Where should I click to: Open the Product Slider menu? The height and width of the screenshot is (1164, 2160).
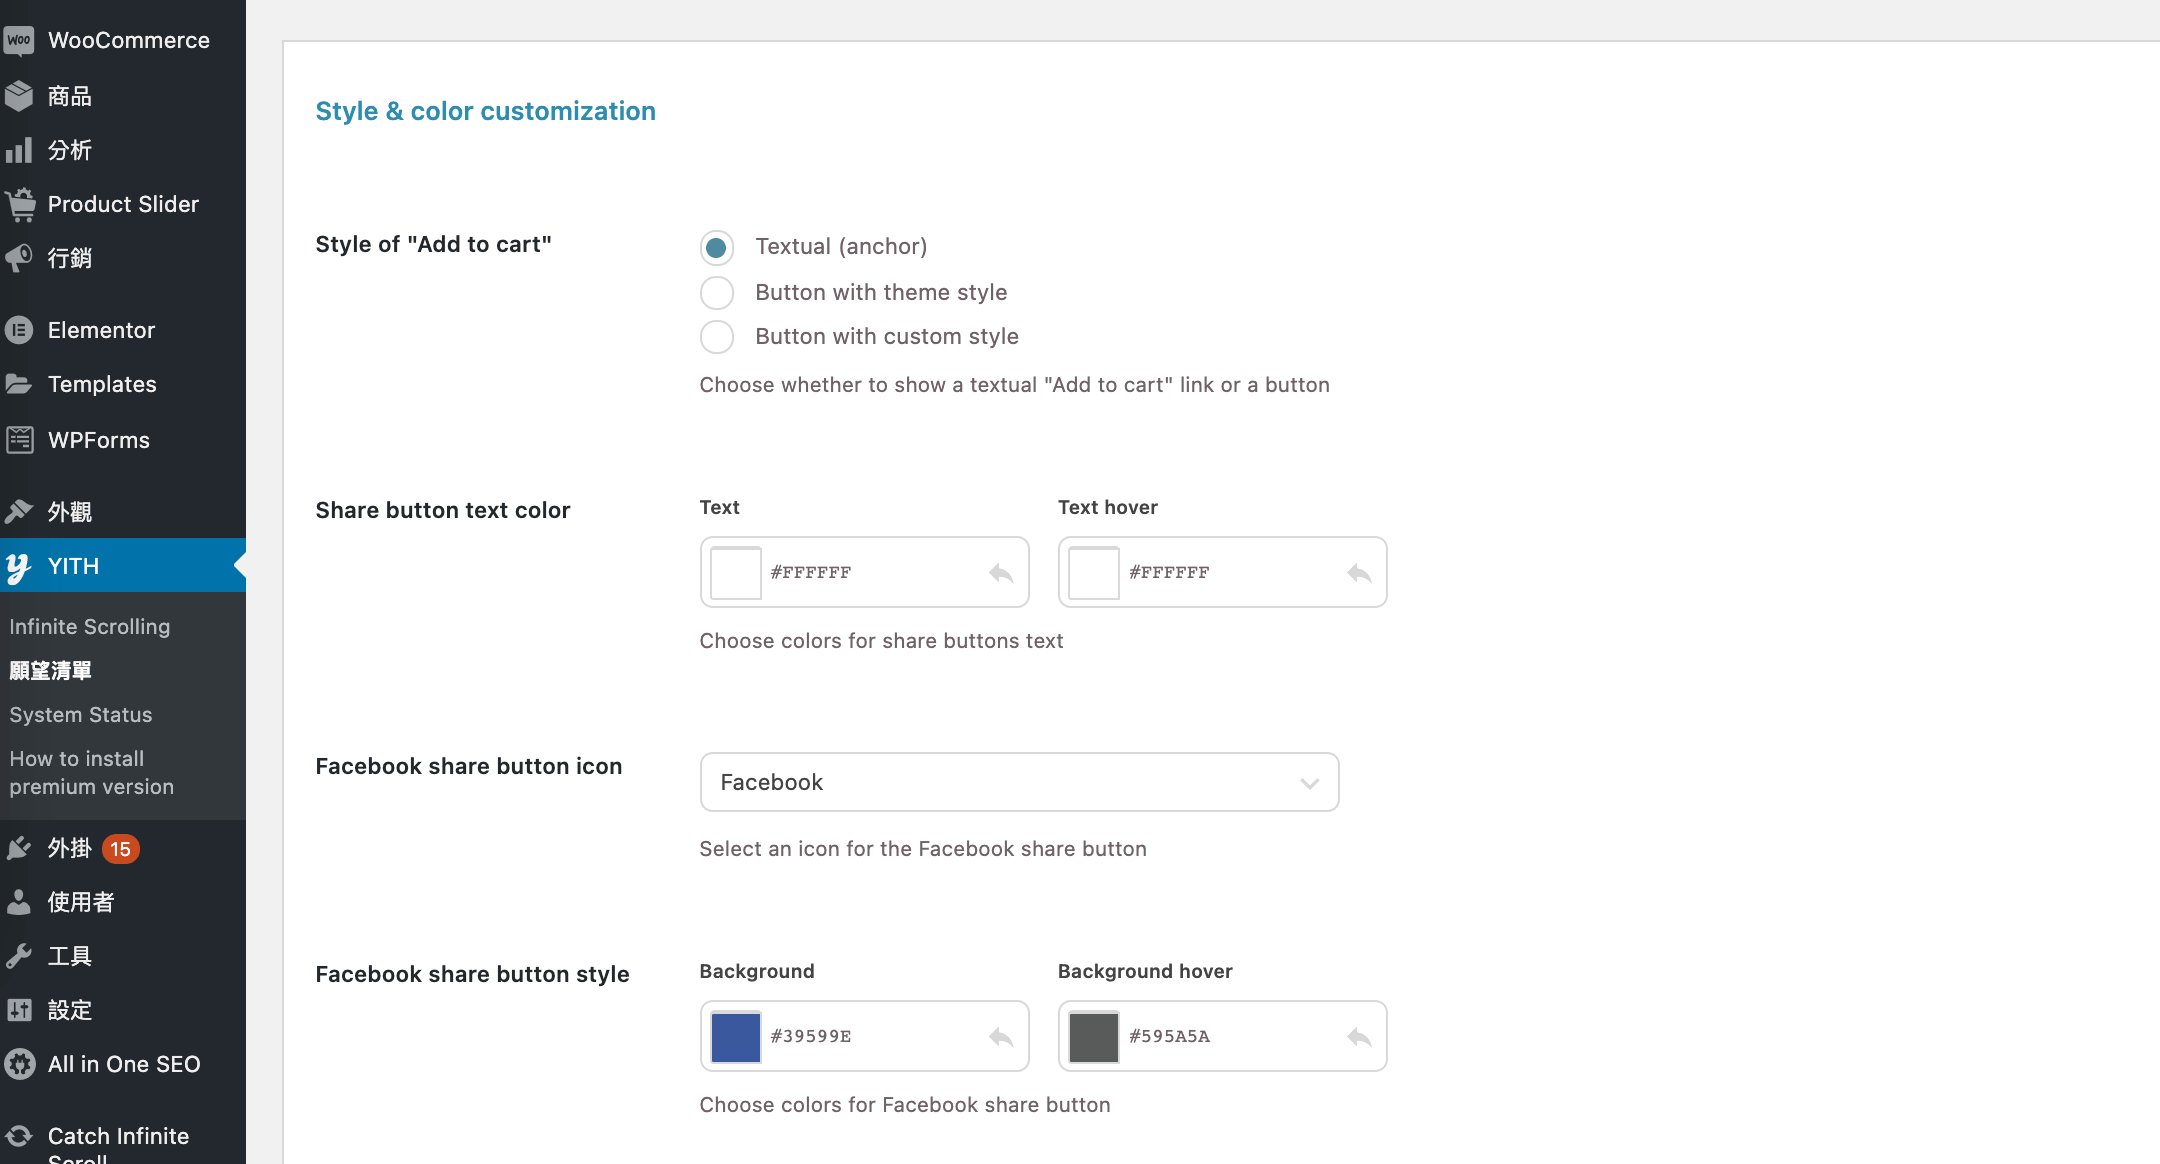123,204
